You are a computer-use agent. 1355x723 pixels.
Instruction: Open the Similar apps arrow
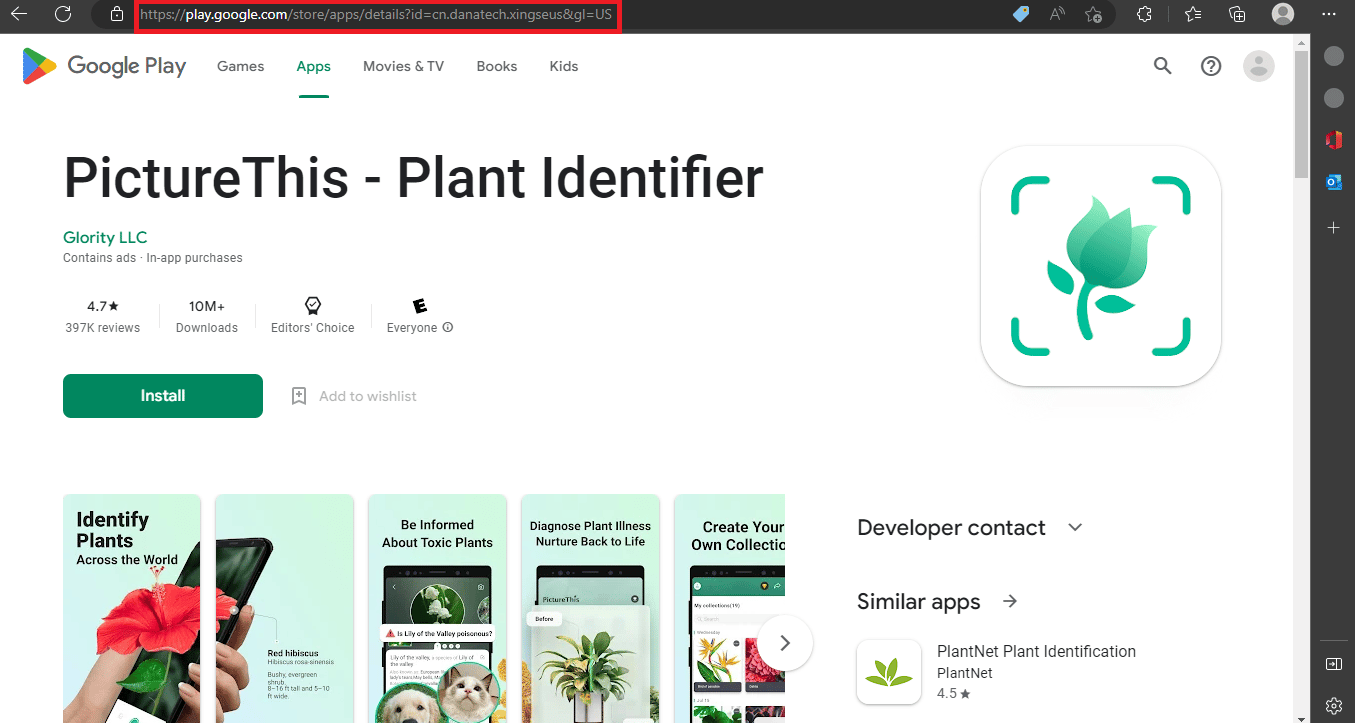1010,601
